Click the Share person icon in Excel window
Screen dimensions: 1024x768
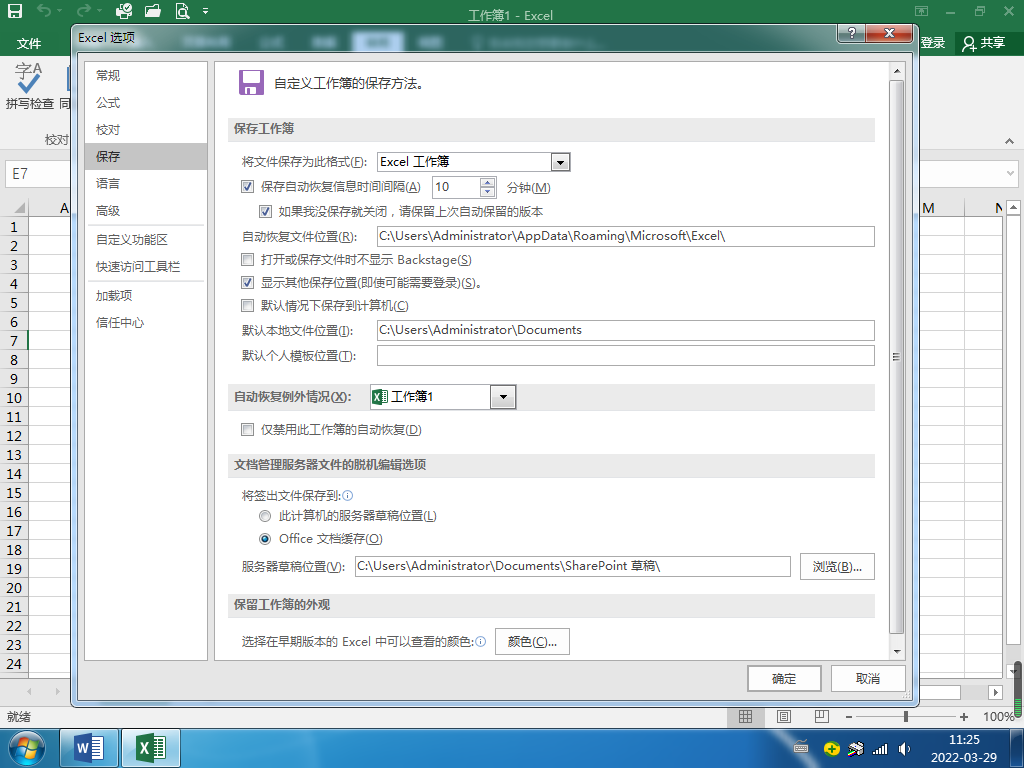[969, 44]
